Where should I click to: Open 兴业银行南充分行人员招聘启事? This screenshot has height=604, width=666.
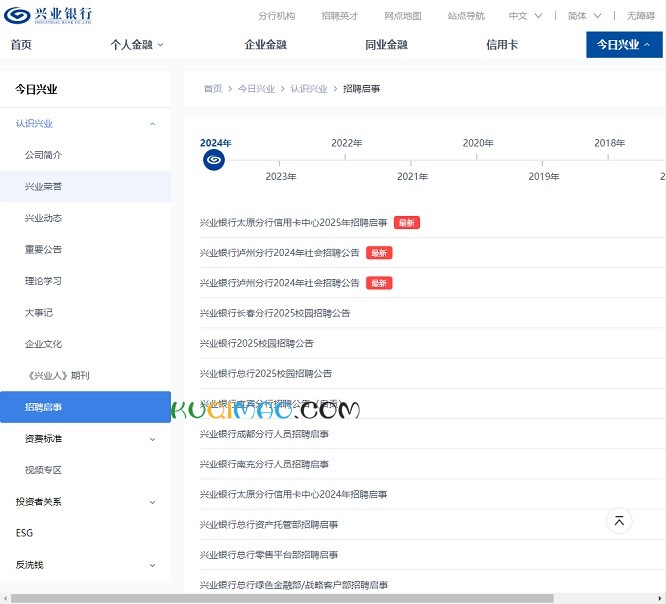coord(264,464)
